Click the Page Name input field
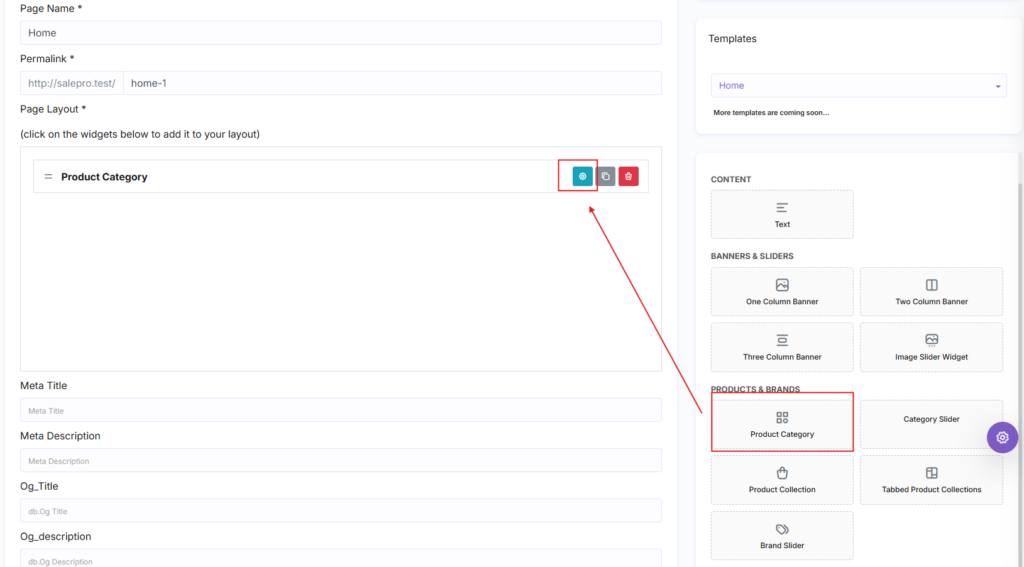This screenshot has width=1024, height=567. tap(340, 33)
